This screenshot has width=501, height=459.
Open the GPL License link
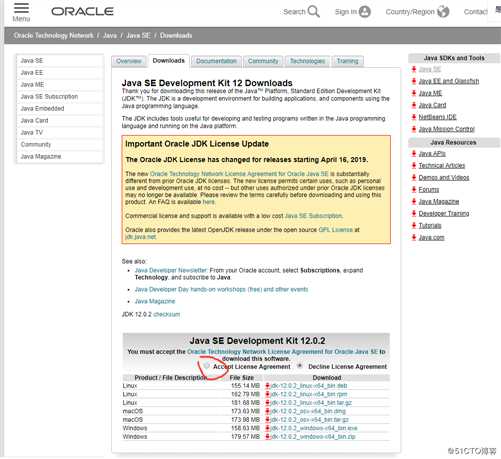336,230
